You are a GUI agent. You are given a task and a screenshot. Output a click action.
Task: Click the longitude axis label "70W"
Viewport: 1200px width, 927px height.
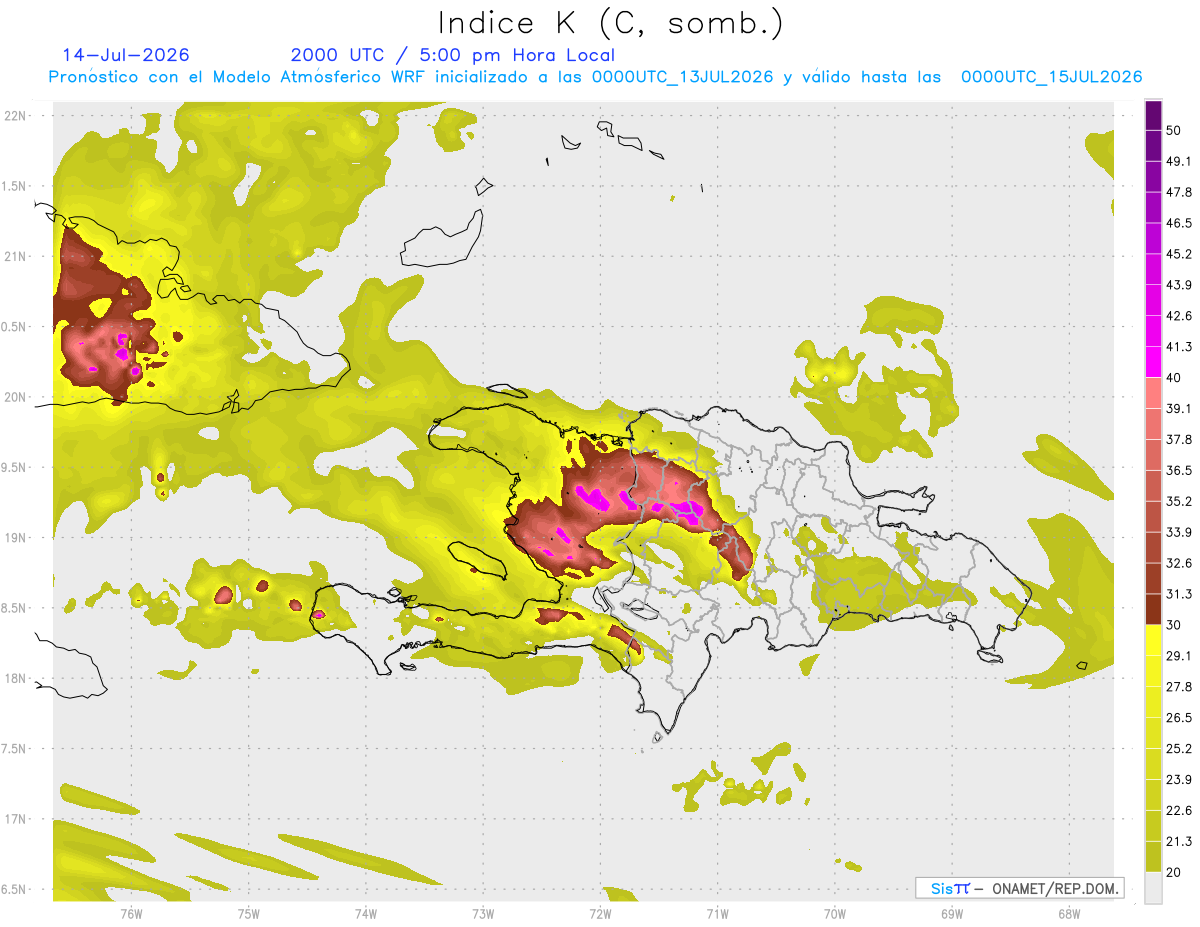pyautogui.click(x=835, y=914)
